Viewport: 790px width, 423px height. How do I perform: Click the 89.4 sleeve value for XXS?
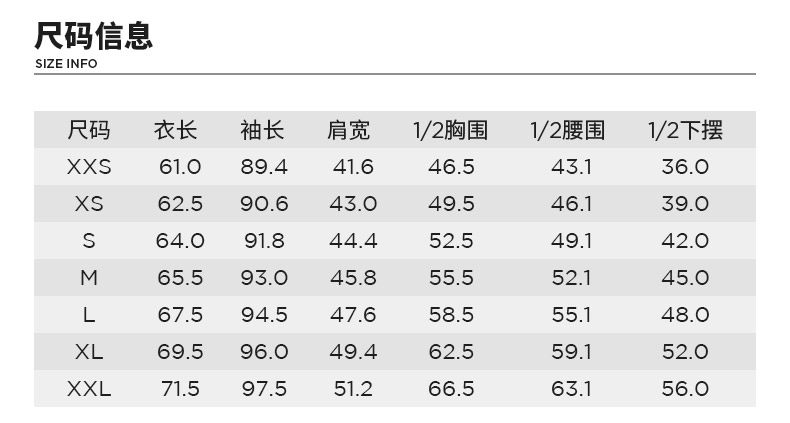264,167
